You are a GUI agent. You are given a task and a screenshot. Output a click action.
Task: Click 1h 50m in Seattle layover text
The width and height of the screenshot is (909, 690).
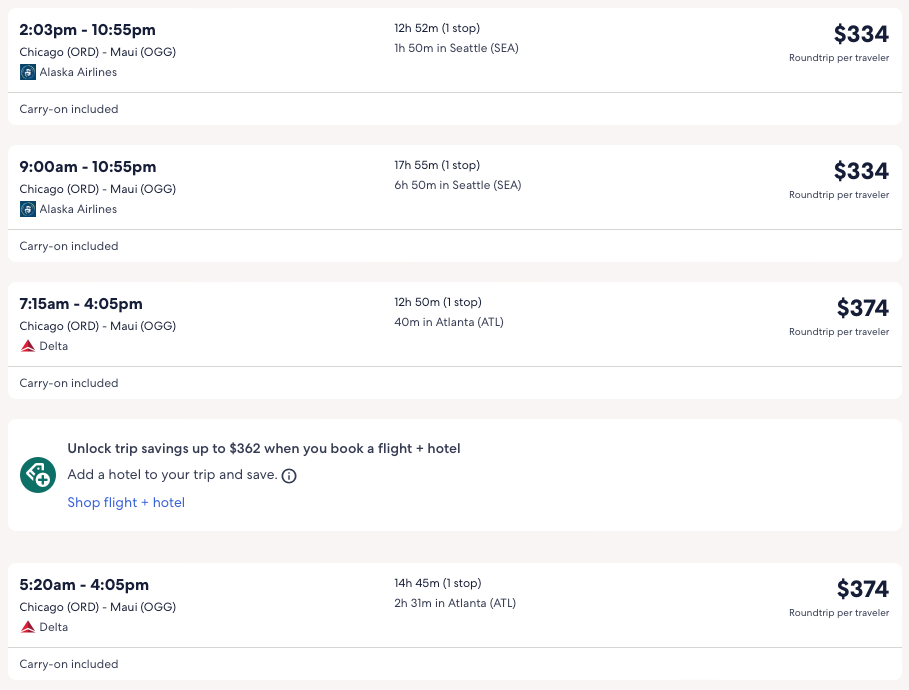(x=456, y=48)
